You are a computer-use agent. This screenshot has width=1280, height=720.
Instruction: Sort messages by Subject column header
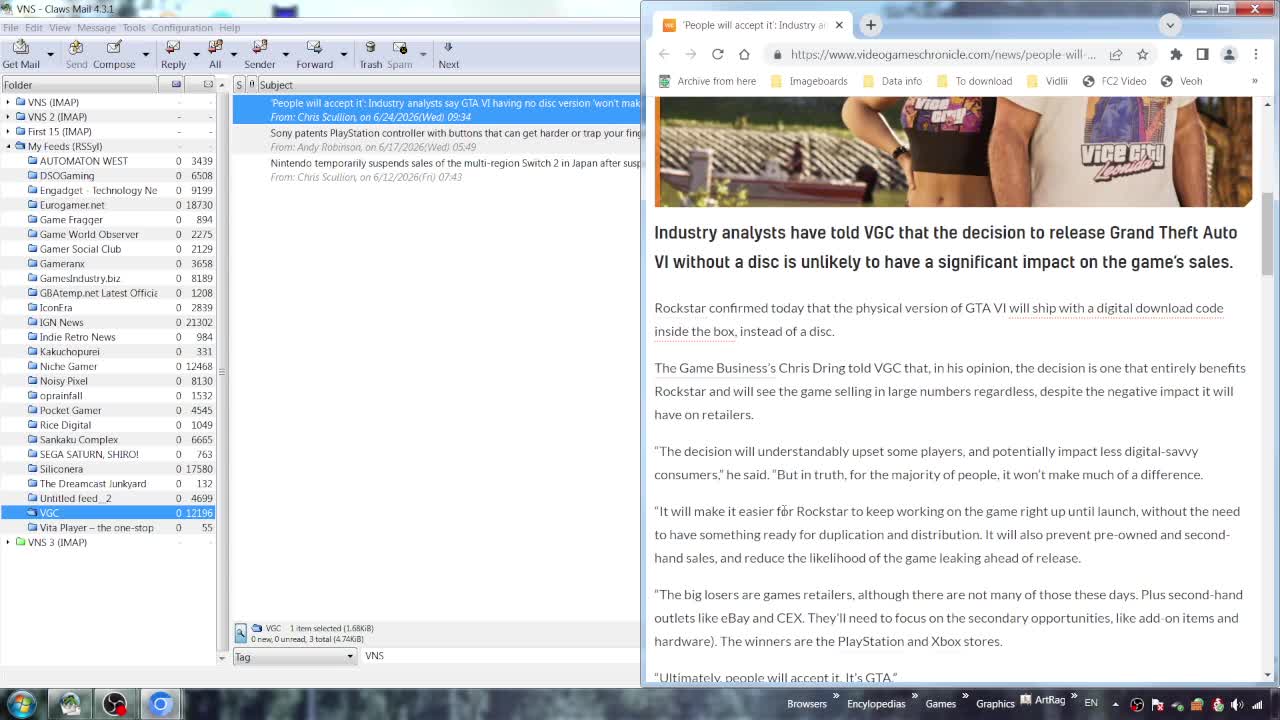(448, 85)
